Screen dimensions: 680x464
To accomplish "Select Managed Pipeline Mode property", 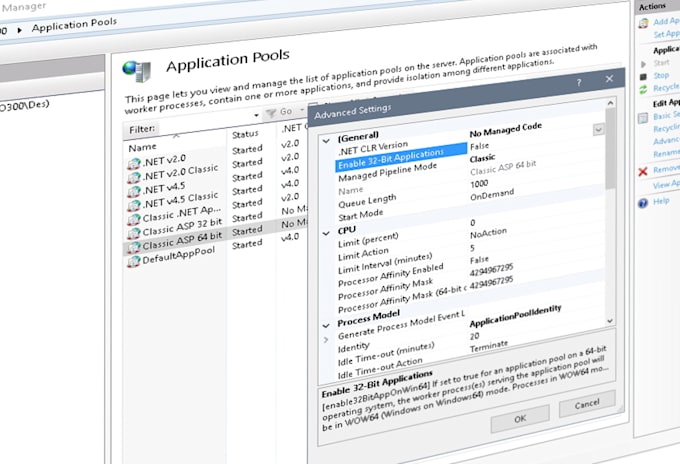I will [x=387, y=172].
